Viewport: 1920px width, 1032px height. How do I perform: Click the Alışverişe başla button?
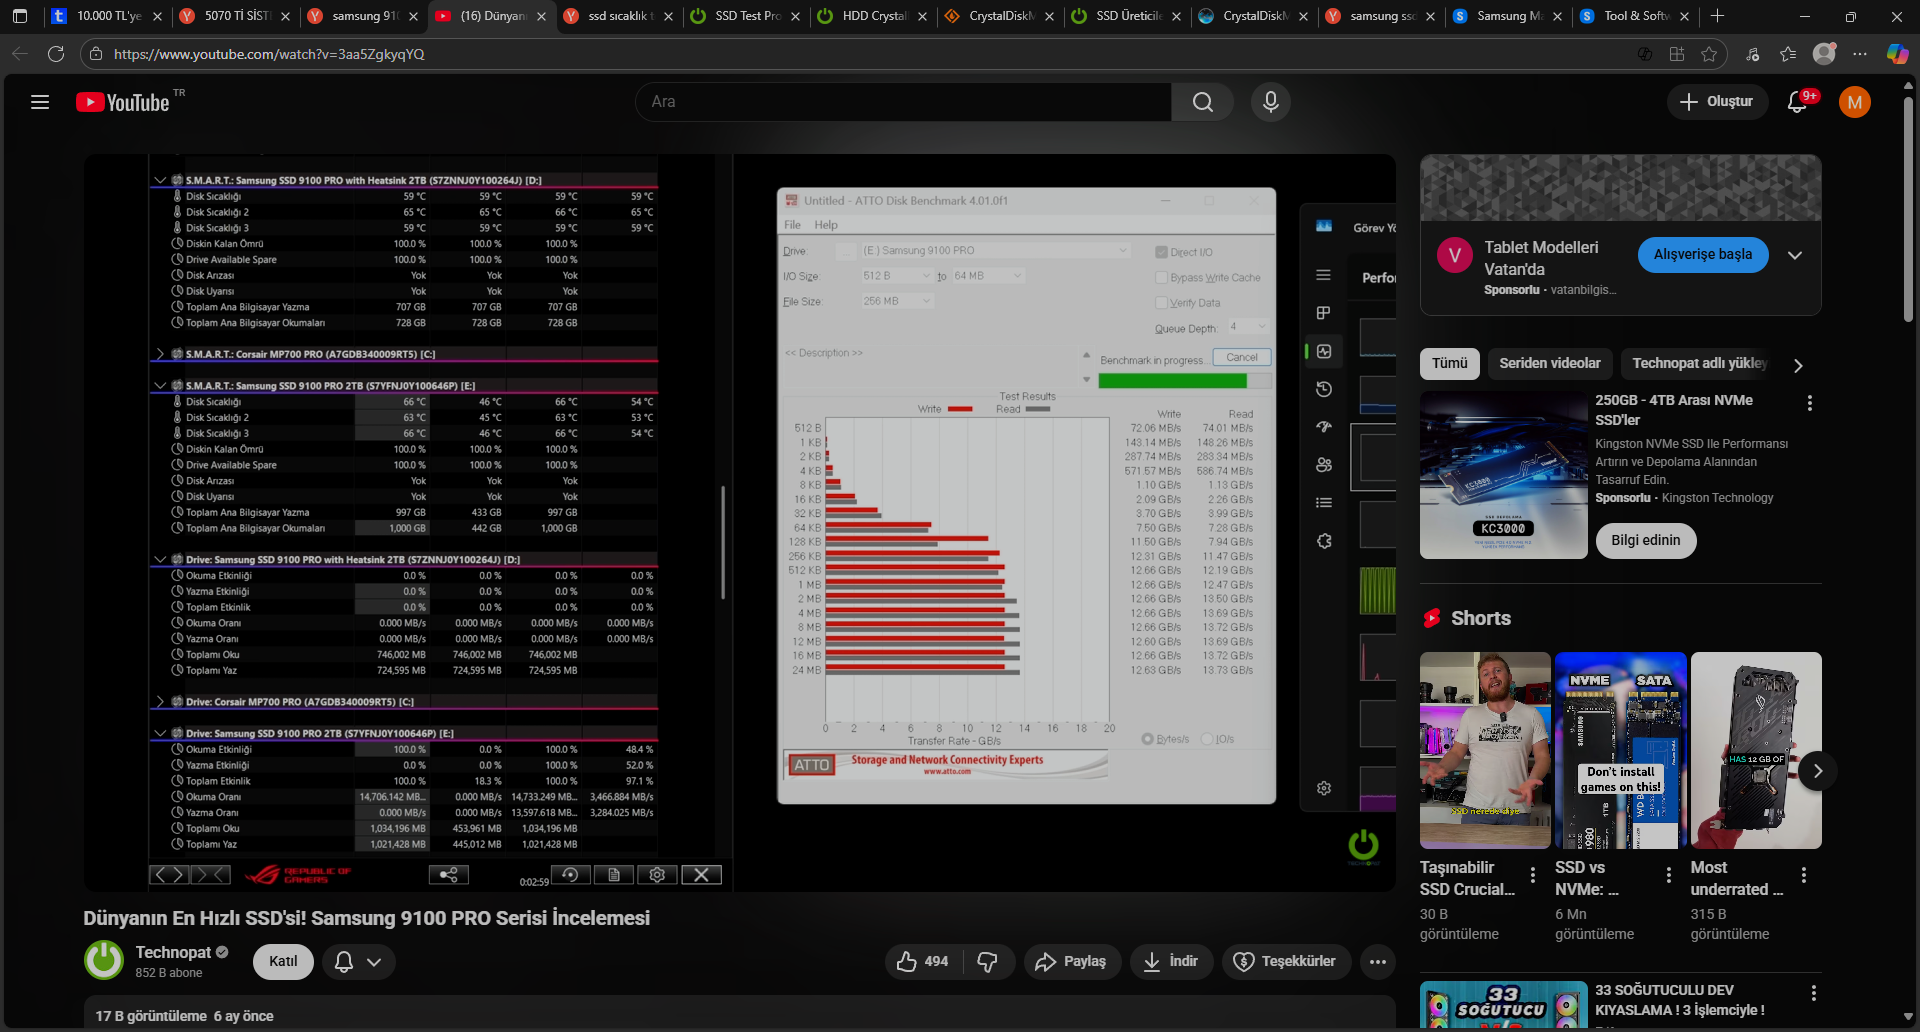1703,255
